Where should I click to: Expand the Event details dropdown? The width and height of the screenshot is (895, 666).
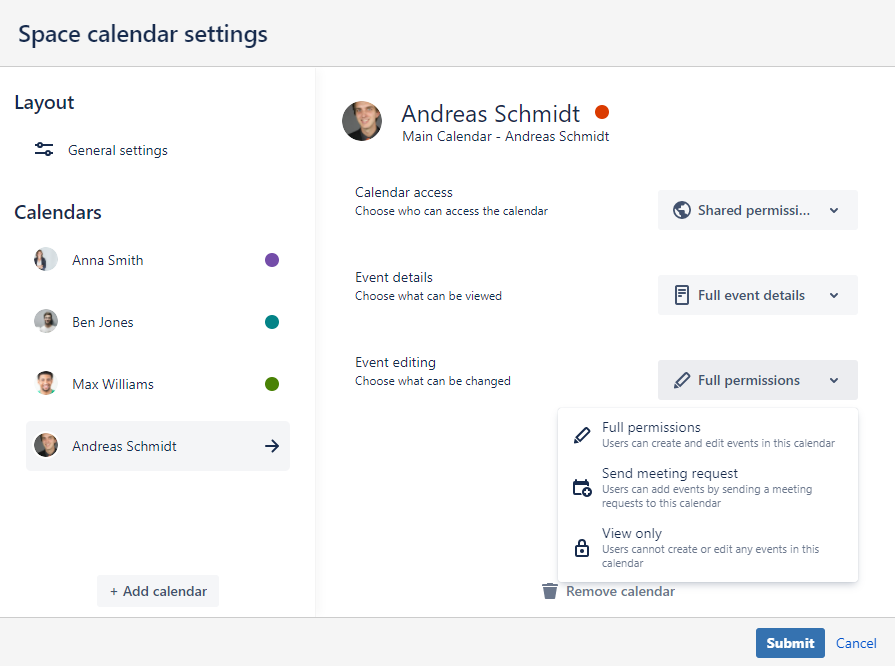757,295
